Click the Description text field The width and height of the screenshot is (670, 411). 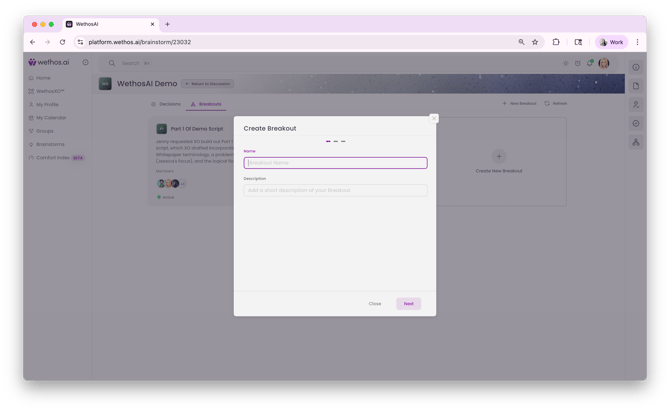click(x=335, y=190)
